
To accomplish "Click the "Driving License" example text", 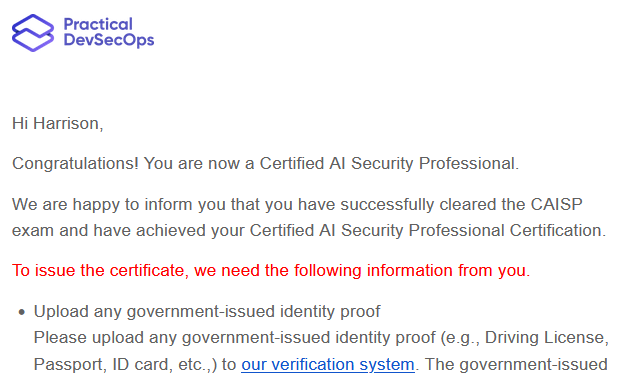I will point(544,337).
